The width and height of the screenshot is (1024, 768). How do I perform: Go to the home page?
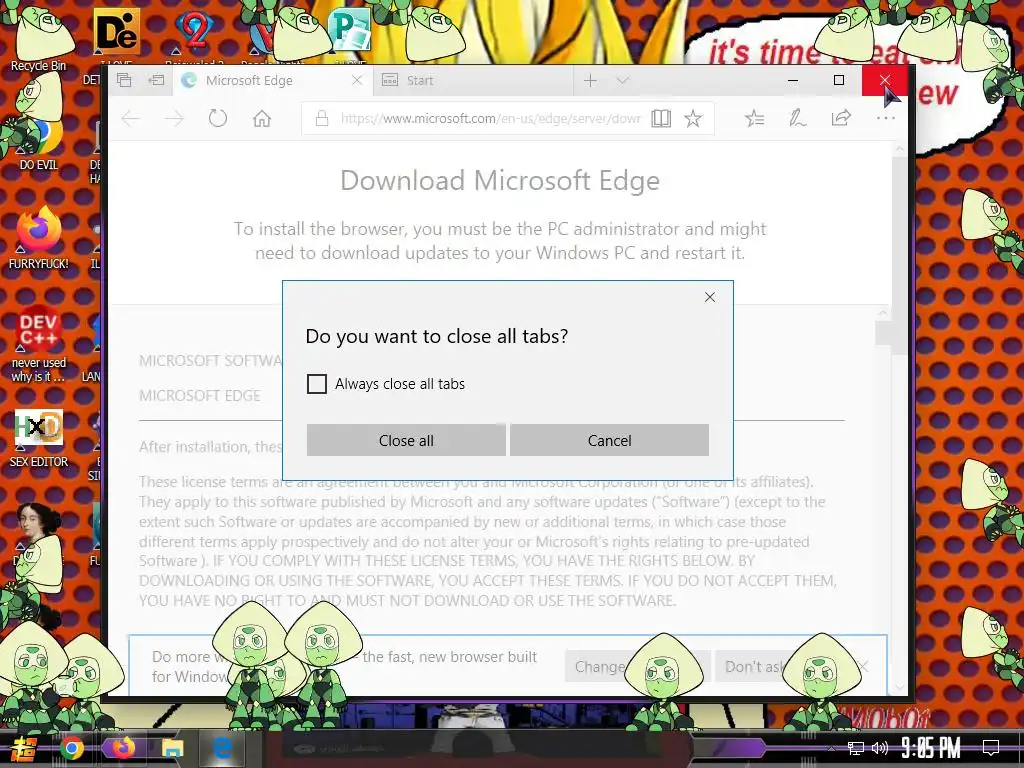262,118
